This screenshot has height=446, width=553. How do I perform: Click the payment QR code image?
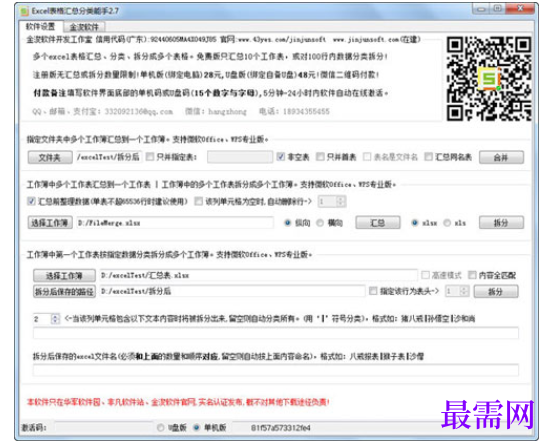[x=489, y=79]
